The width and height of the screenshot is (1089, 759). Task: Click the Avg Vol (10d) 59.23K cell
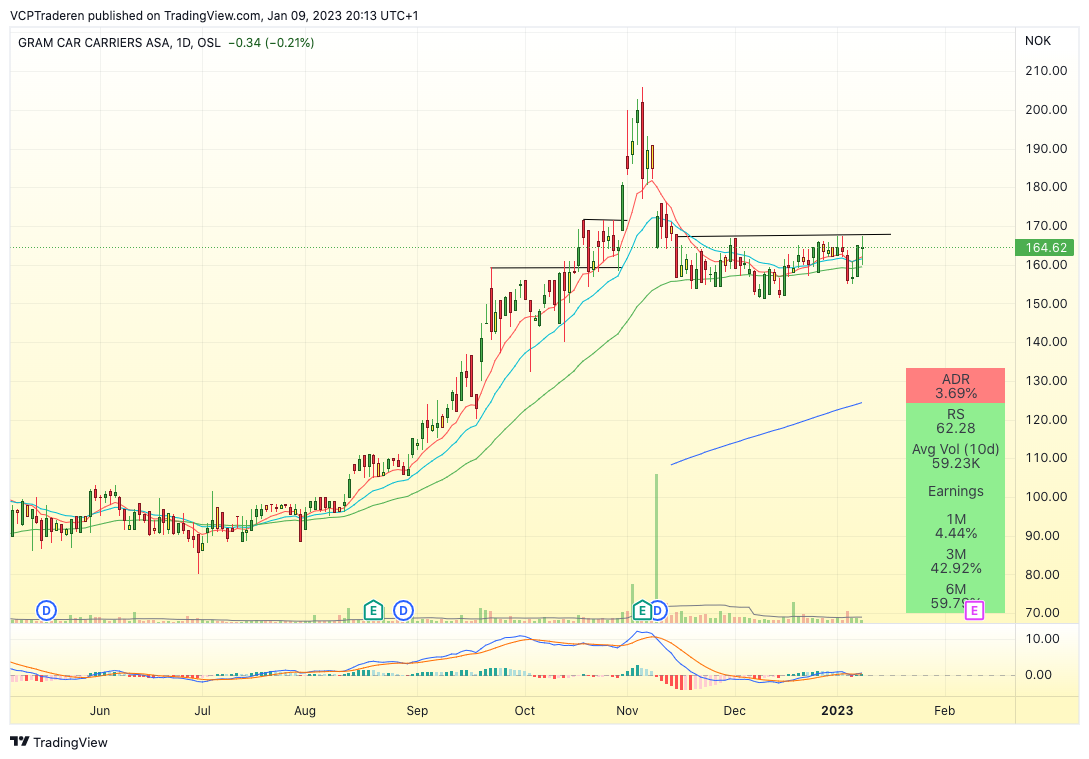pos(956,456)
